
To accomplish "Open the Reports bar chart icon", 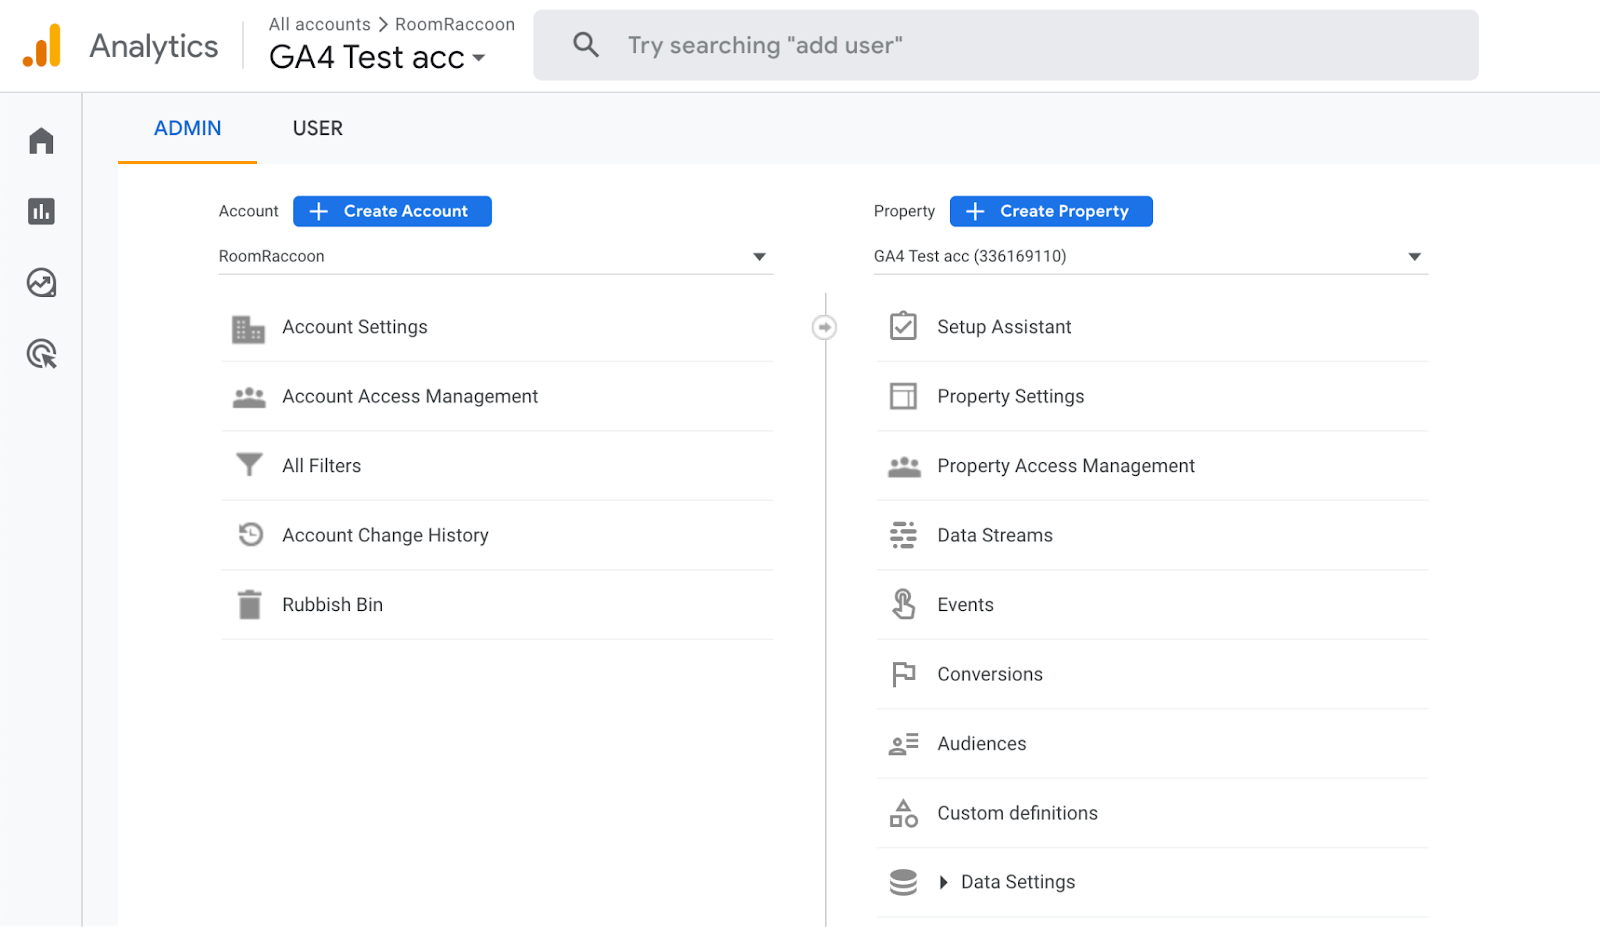I will [x=41, y=211].
